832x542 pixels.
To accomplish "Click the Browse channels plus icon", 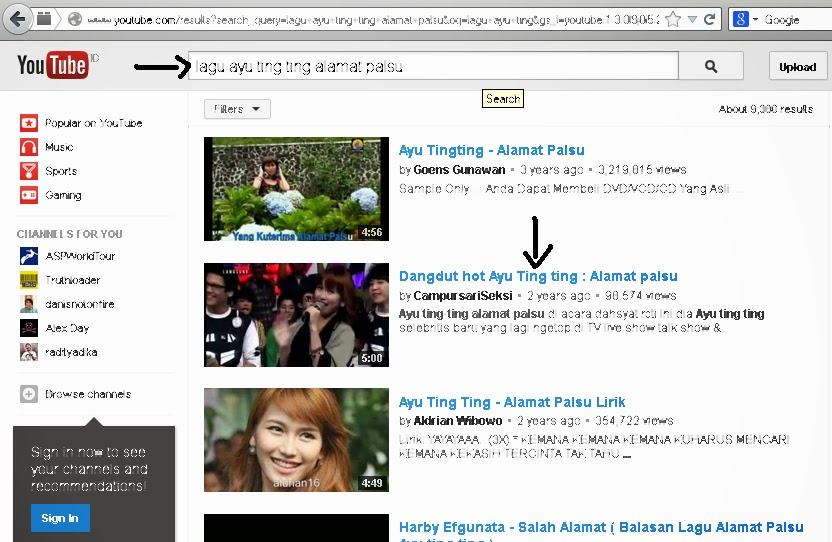I will 29,394.
